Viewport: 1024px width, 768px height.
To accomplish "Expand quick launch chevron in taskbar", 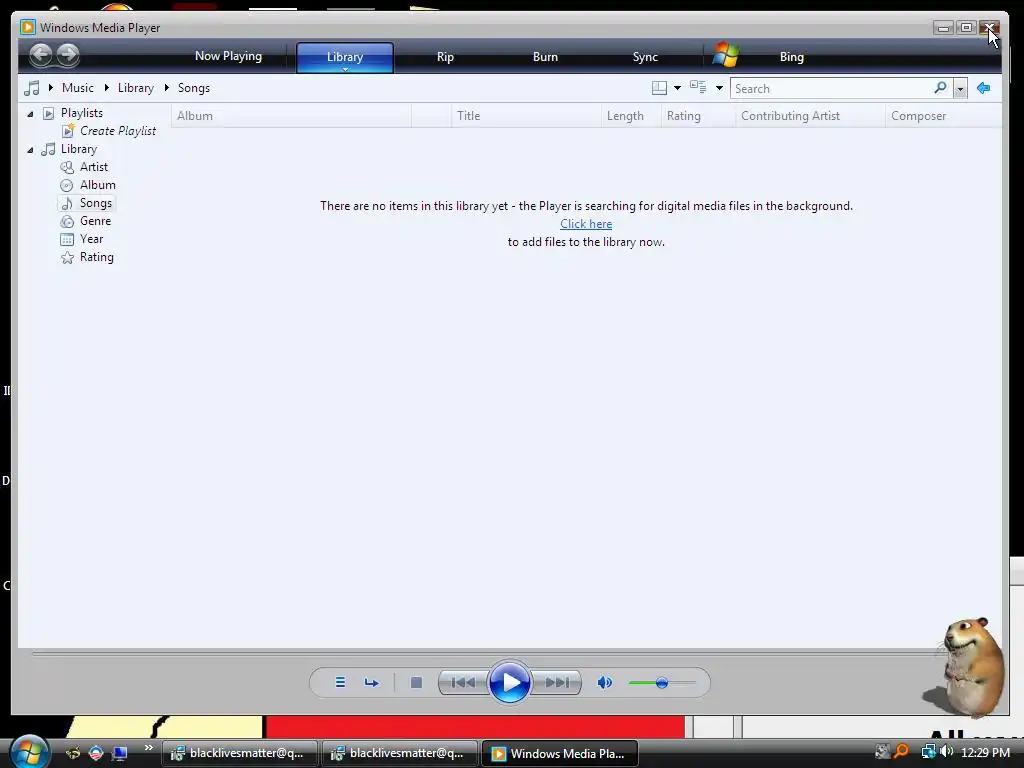I will tap(149, 748).
